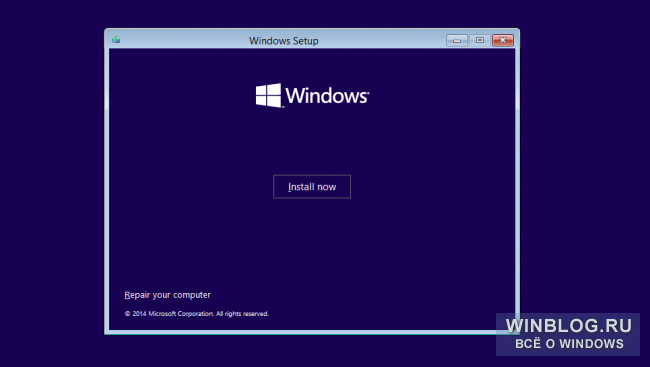
Task: Click the Install now button
Action: [312, 187]
